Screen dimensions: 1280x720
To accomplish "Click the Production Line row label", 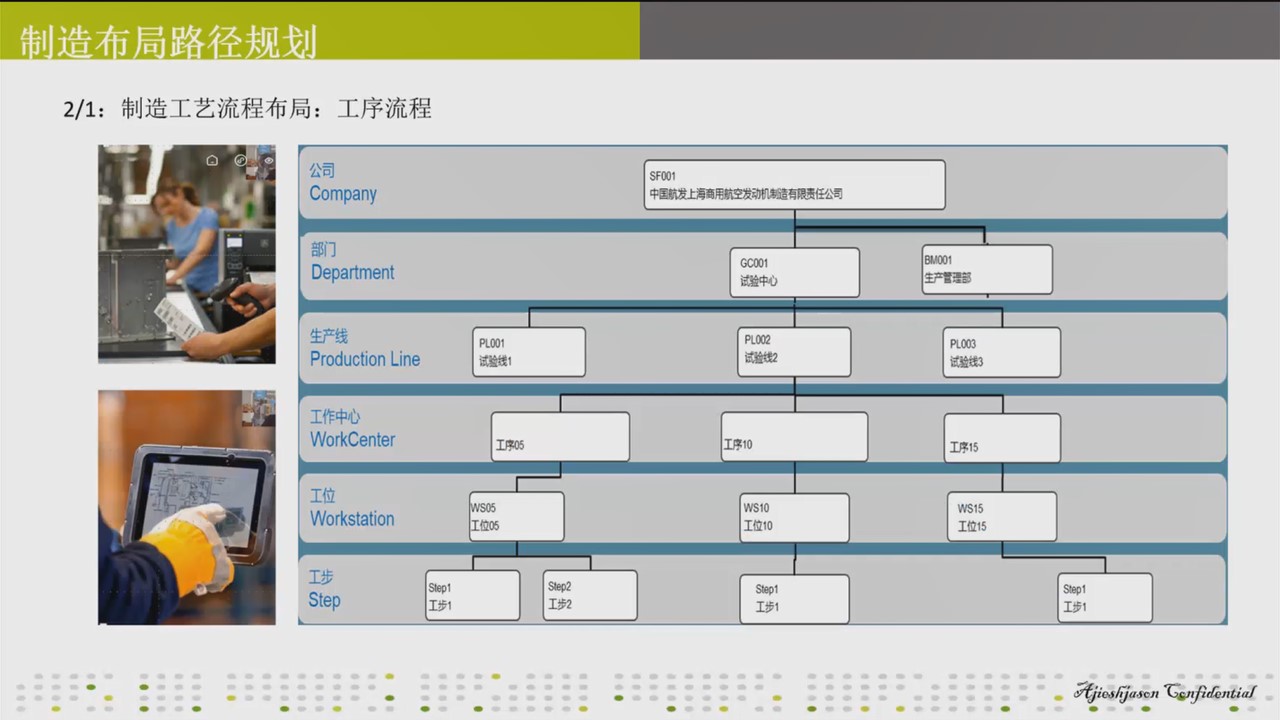I will [x=364, y=349].
